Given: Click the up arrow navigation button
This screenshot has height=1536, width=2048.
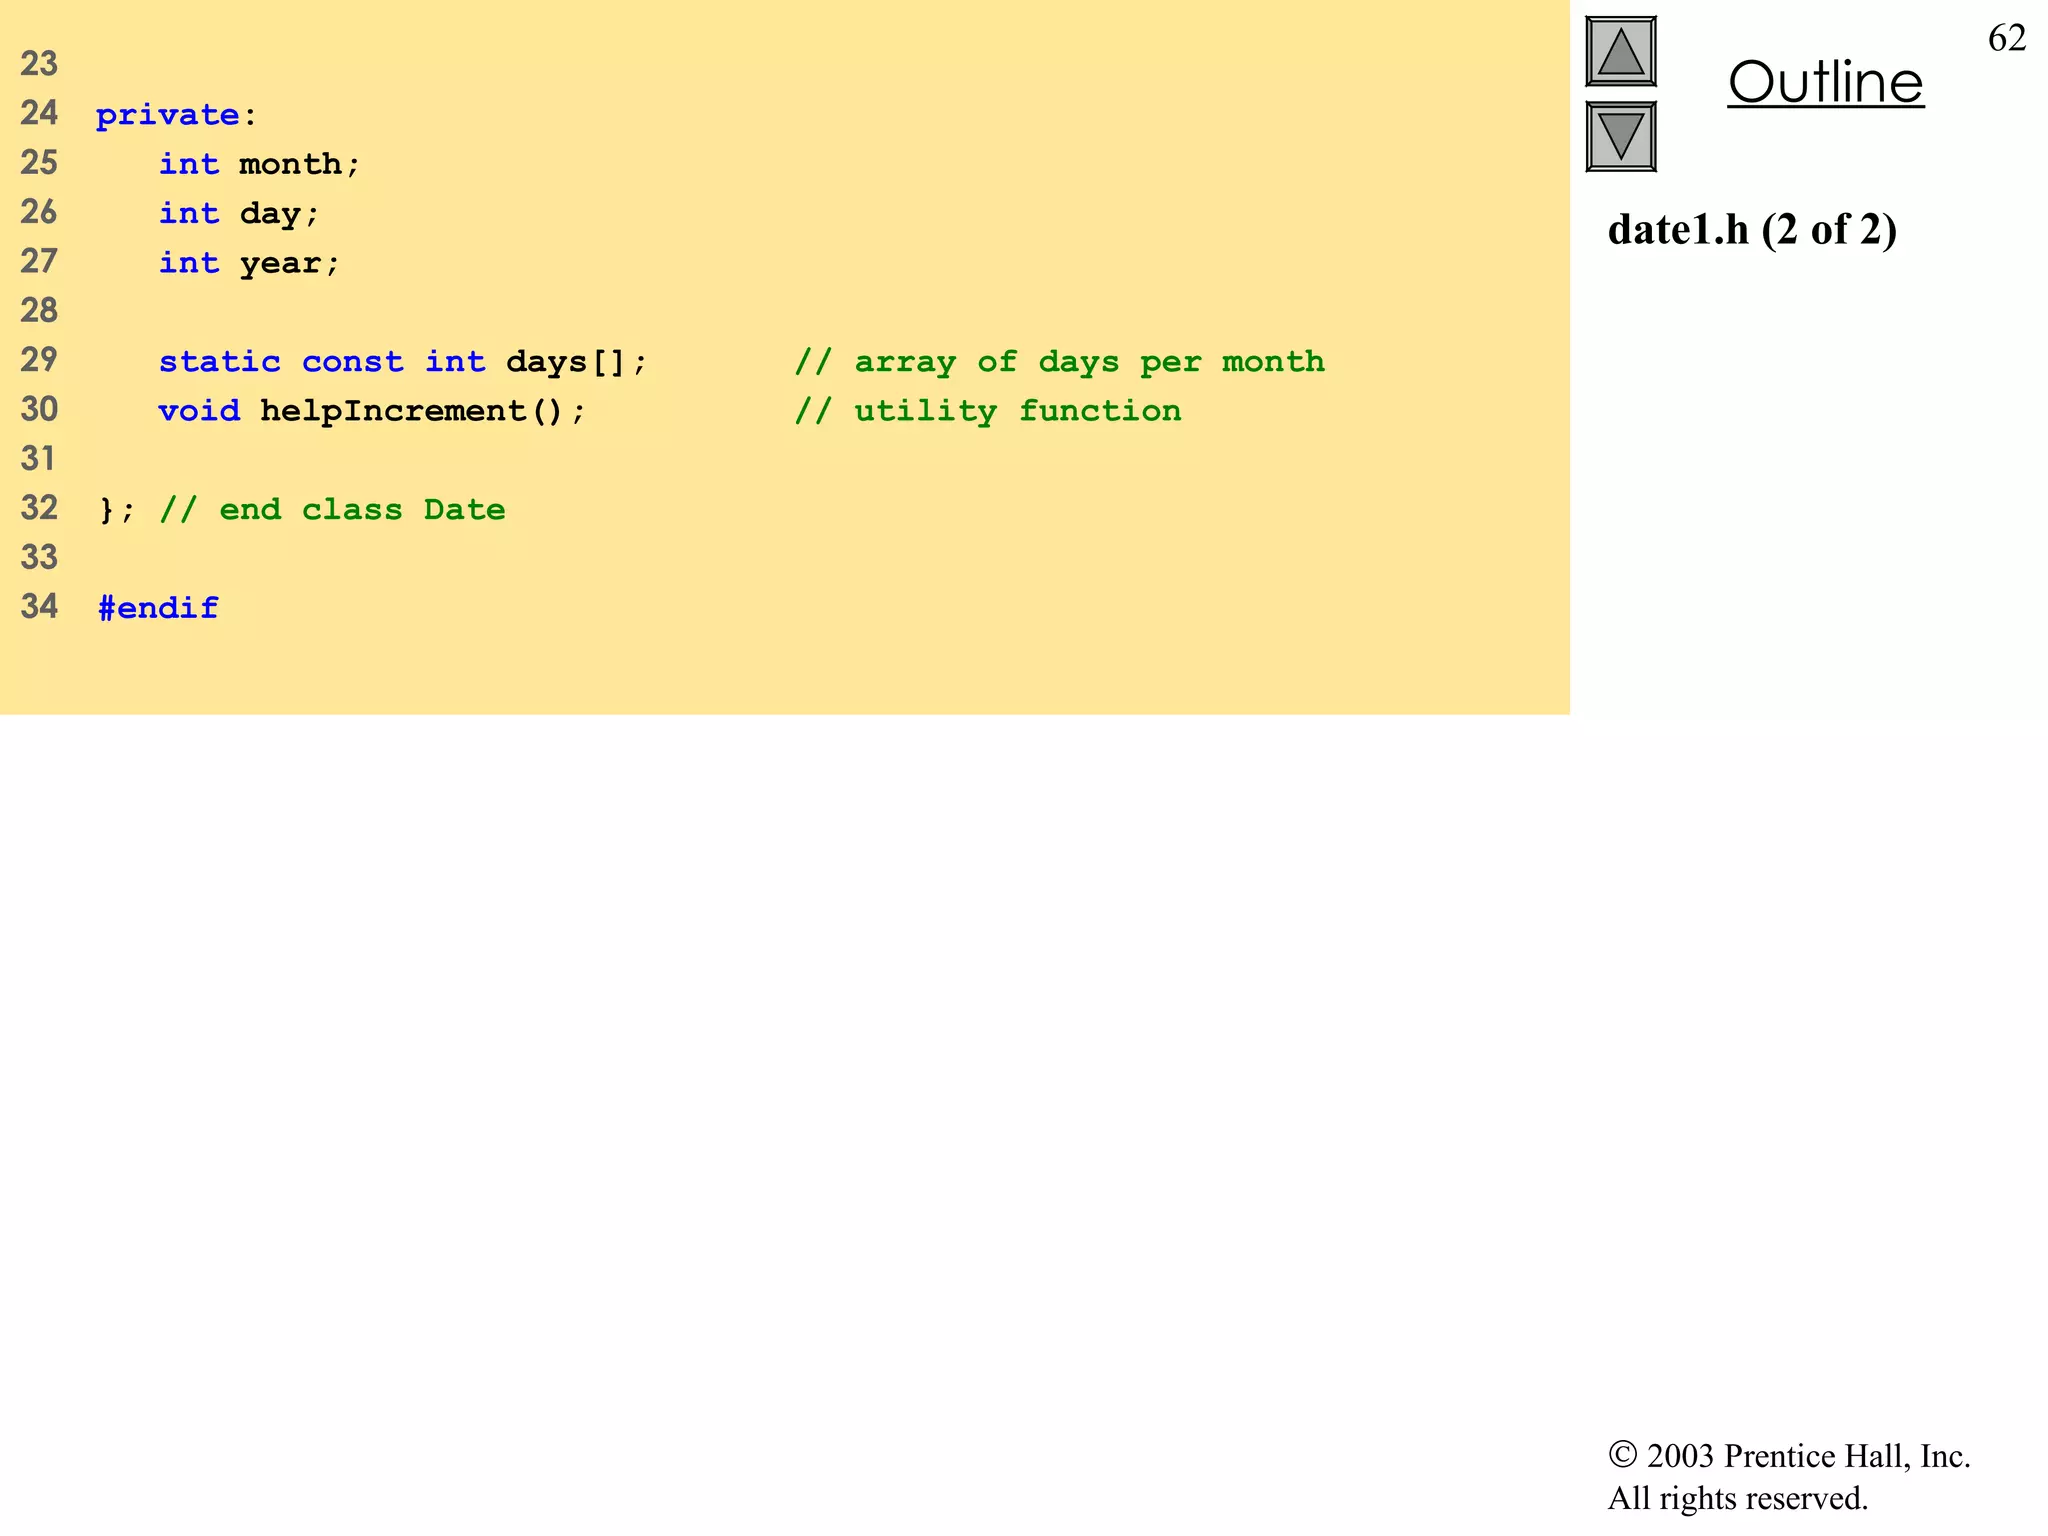Looking at the screenshot, I should click(1621, 52).
